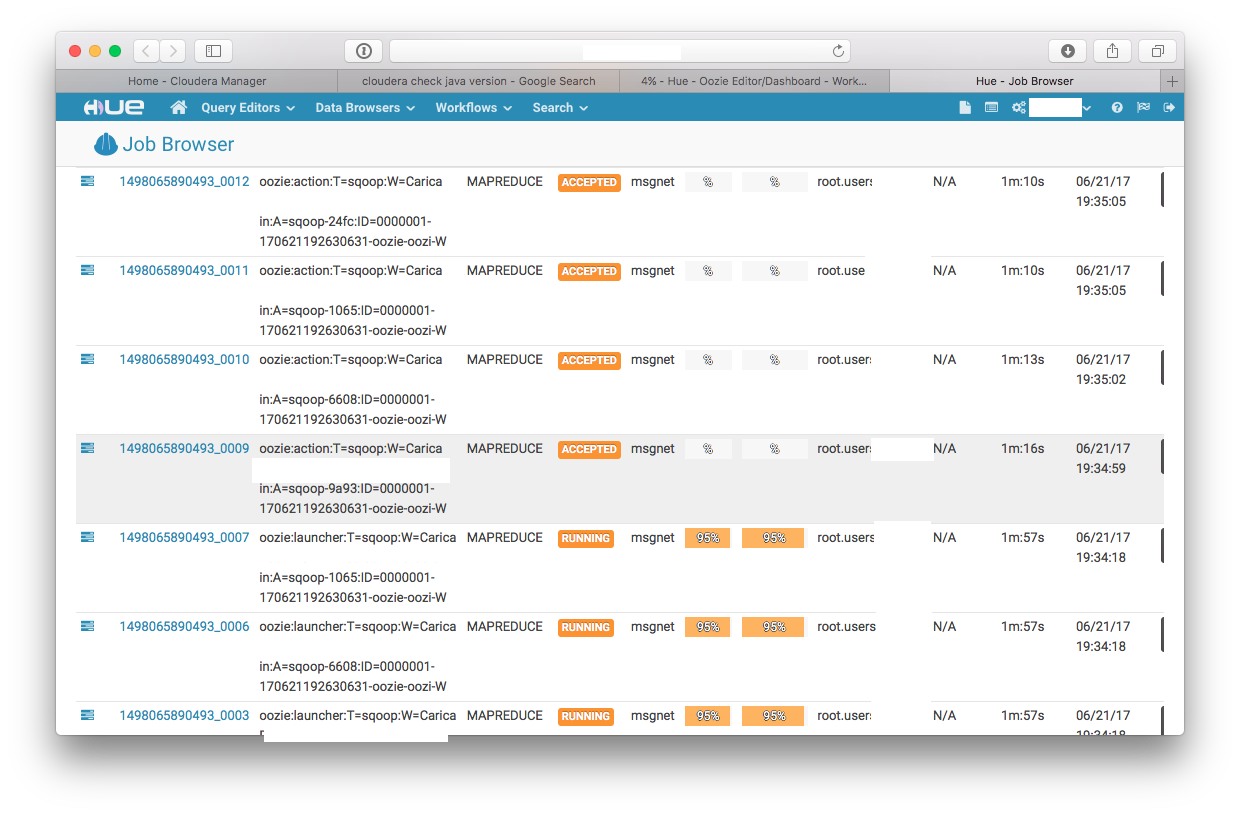Image resolution: width=1240 pixels, height=815 pixels.
Task: Click the documents icon in the top navbar
Action: tap(965, 107)
